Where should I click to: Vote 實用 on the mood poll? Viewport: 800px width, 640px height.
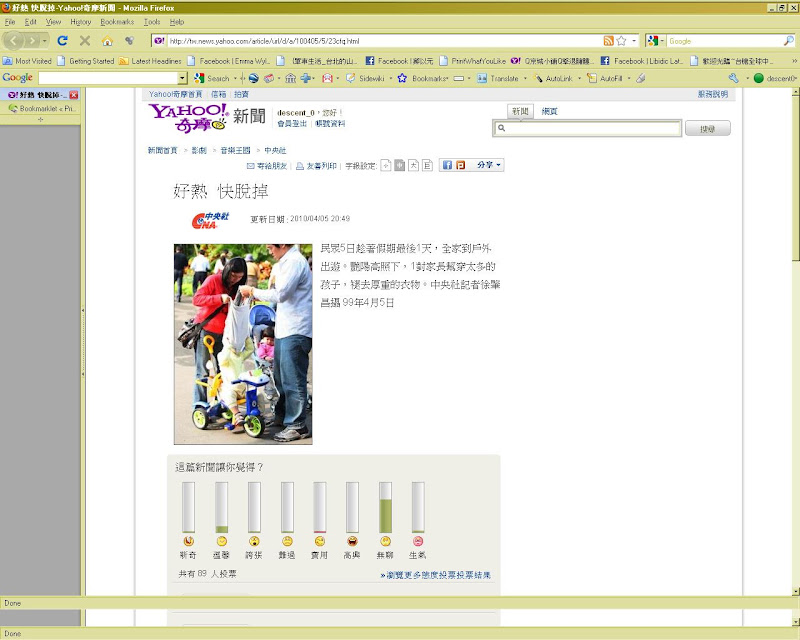click(319, 541)
